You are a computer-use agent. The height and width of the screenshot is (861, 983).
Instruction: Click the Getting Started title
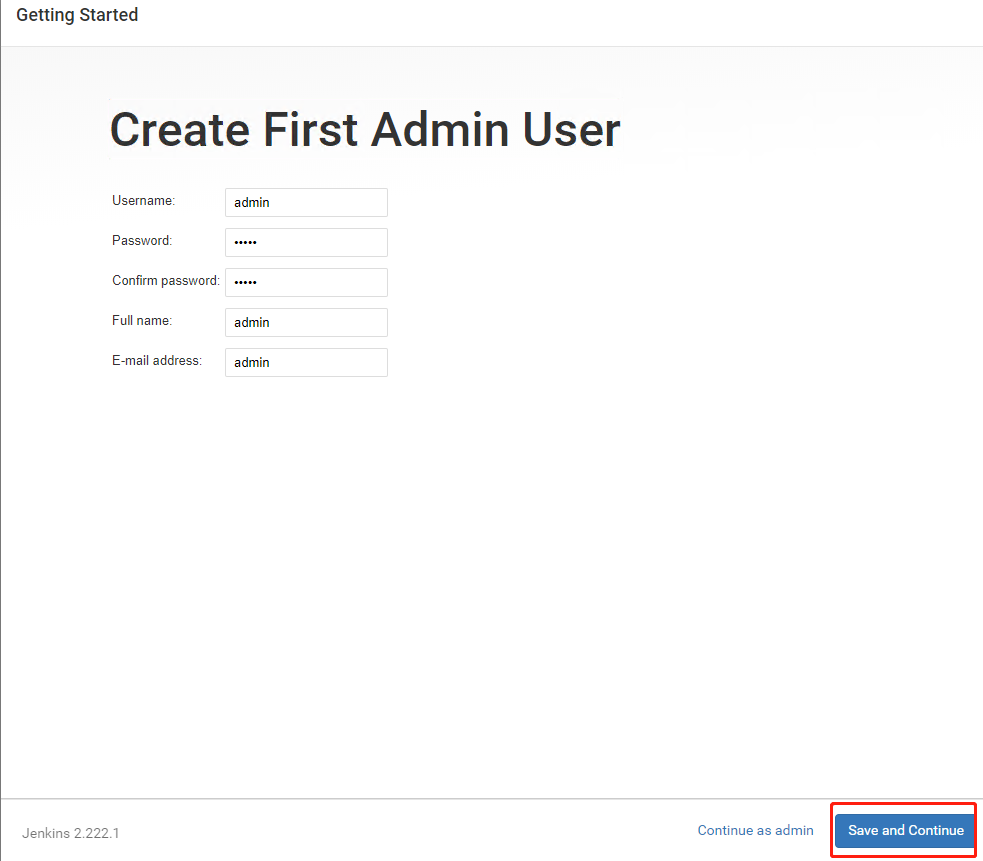point(77,14)
